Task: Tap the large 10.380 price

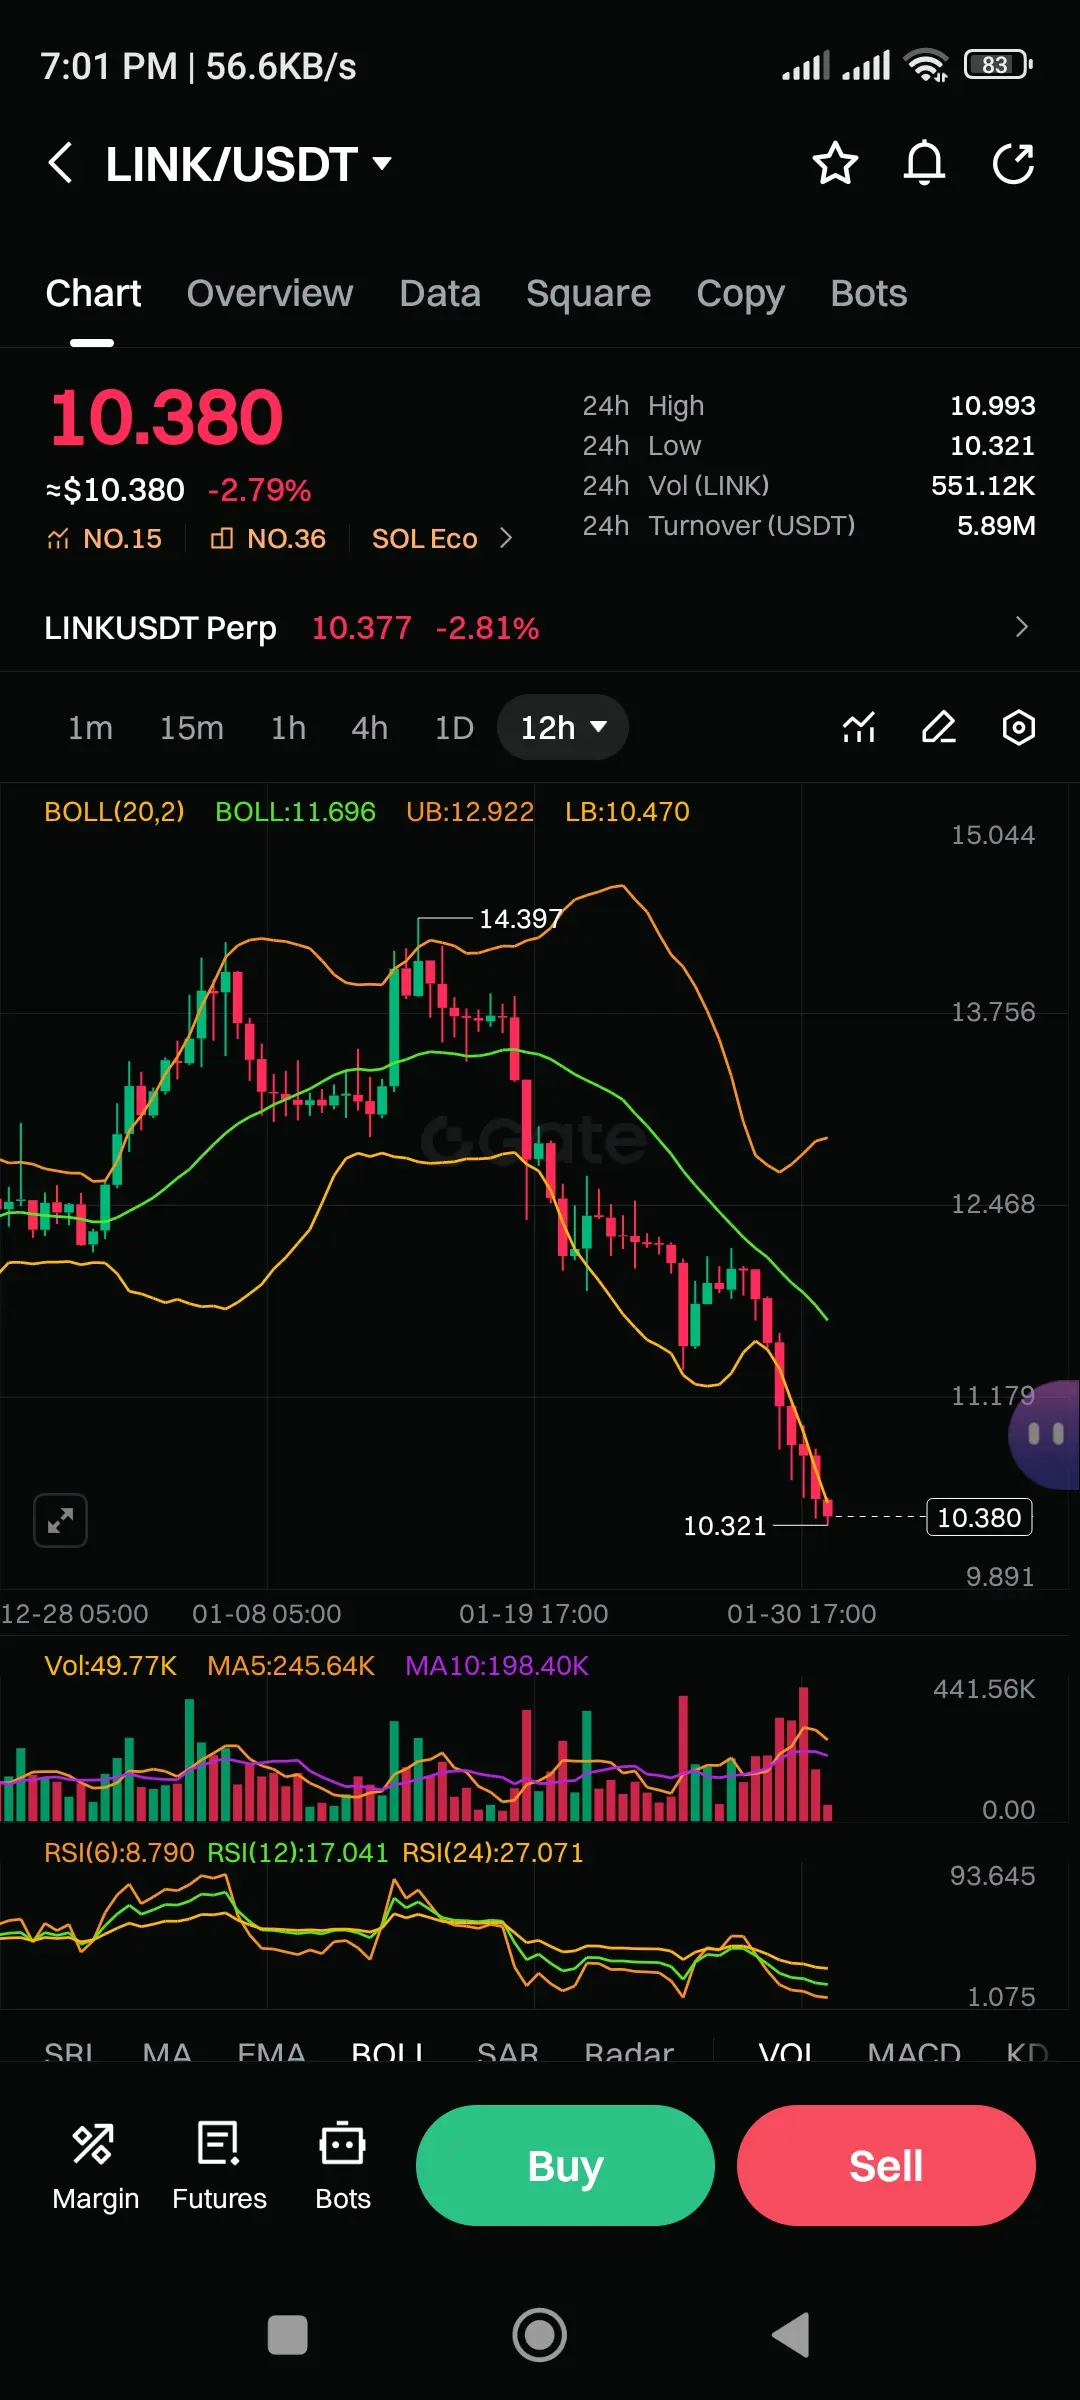Action: pos(166,417)
